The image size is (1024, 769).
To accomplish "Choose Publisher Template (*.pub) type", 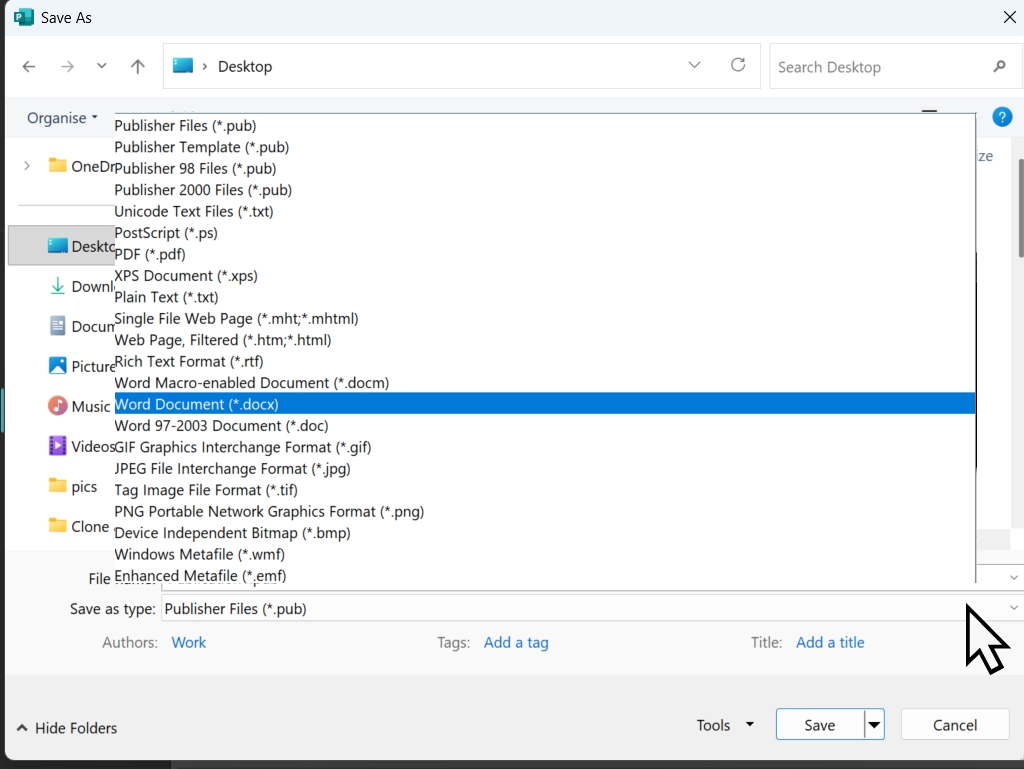I will pyautogui.click(x=545, y=147).
